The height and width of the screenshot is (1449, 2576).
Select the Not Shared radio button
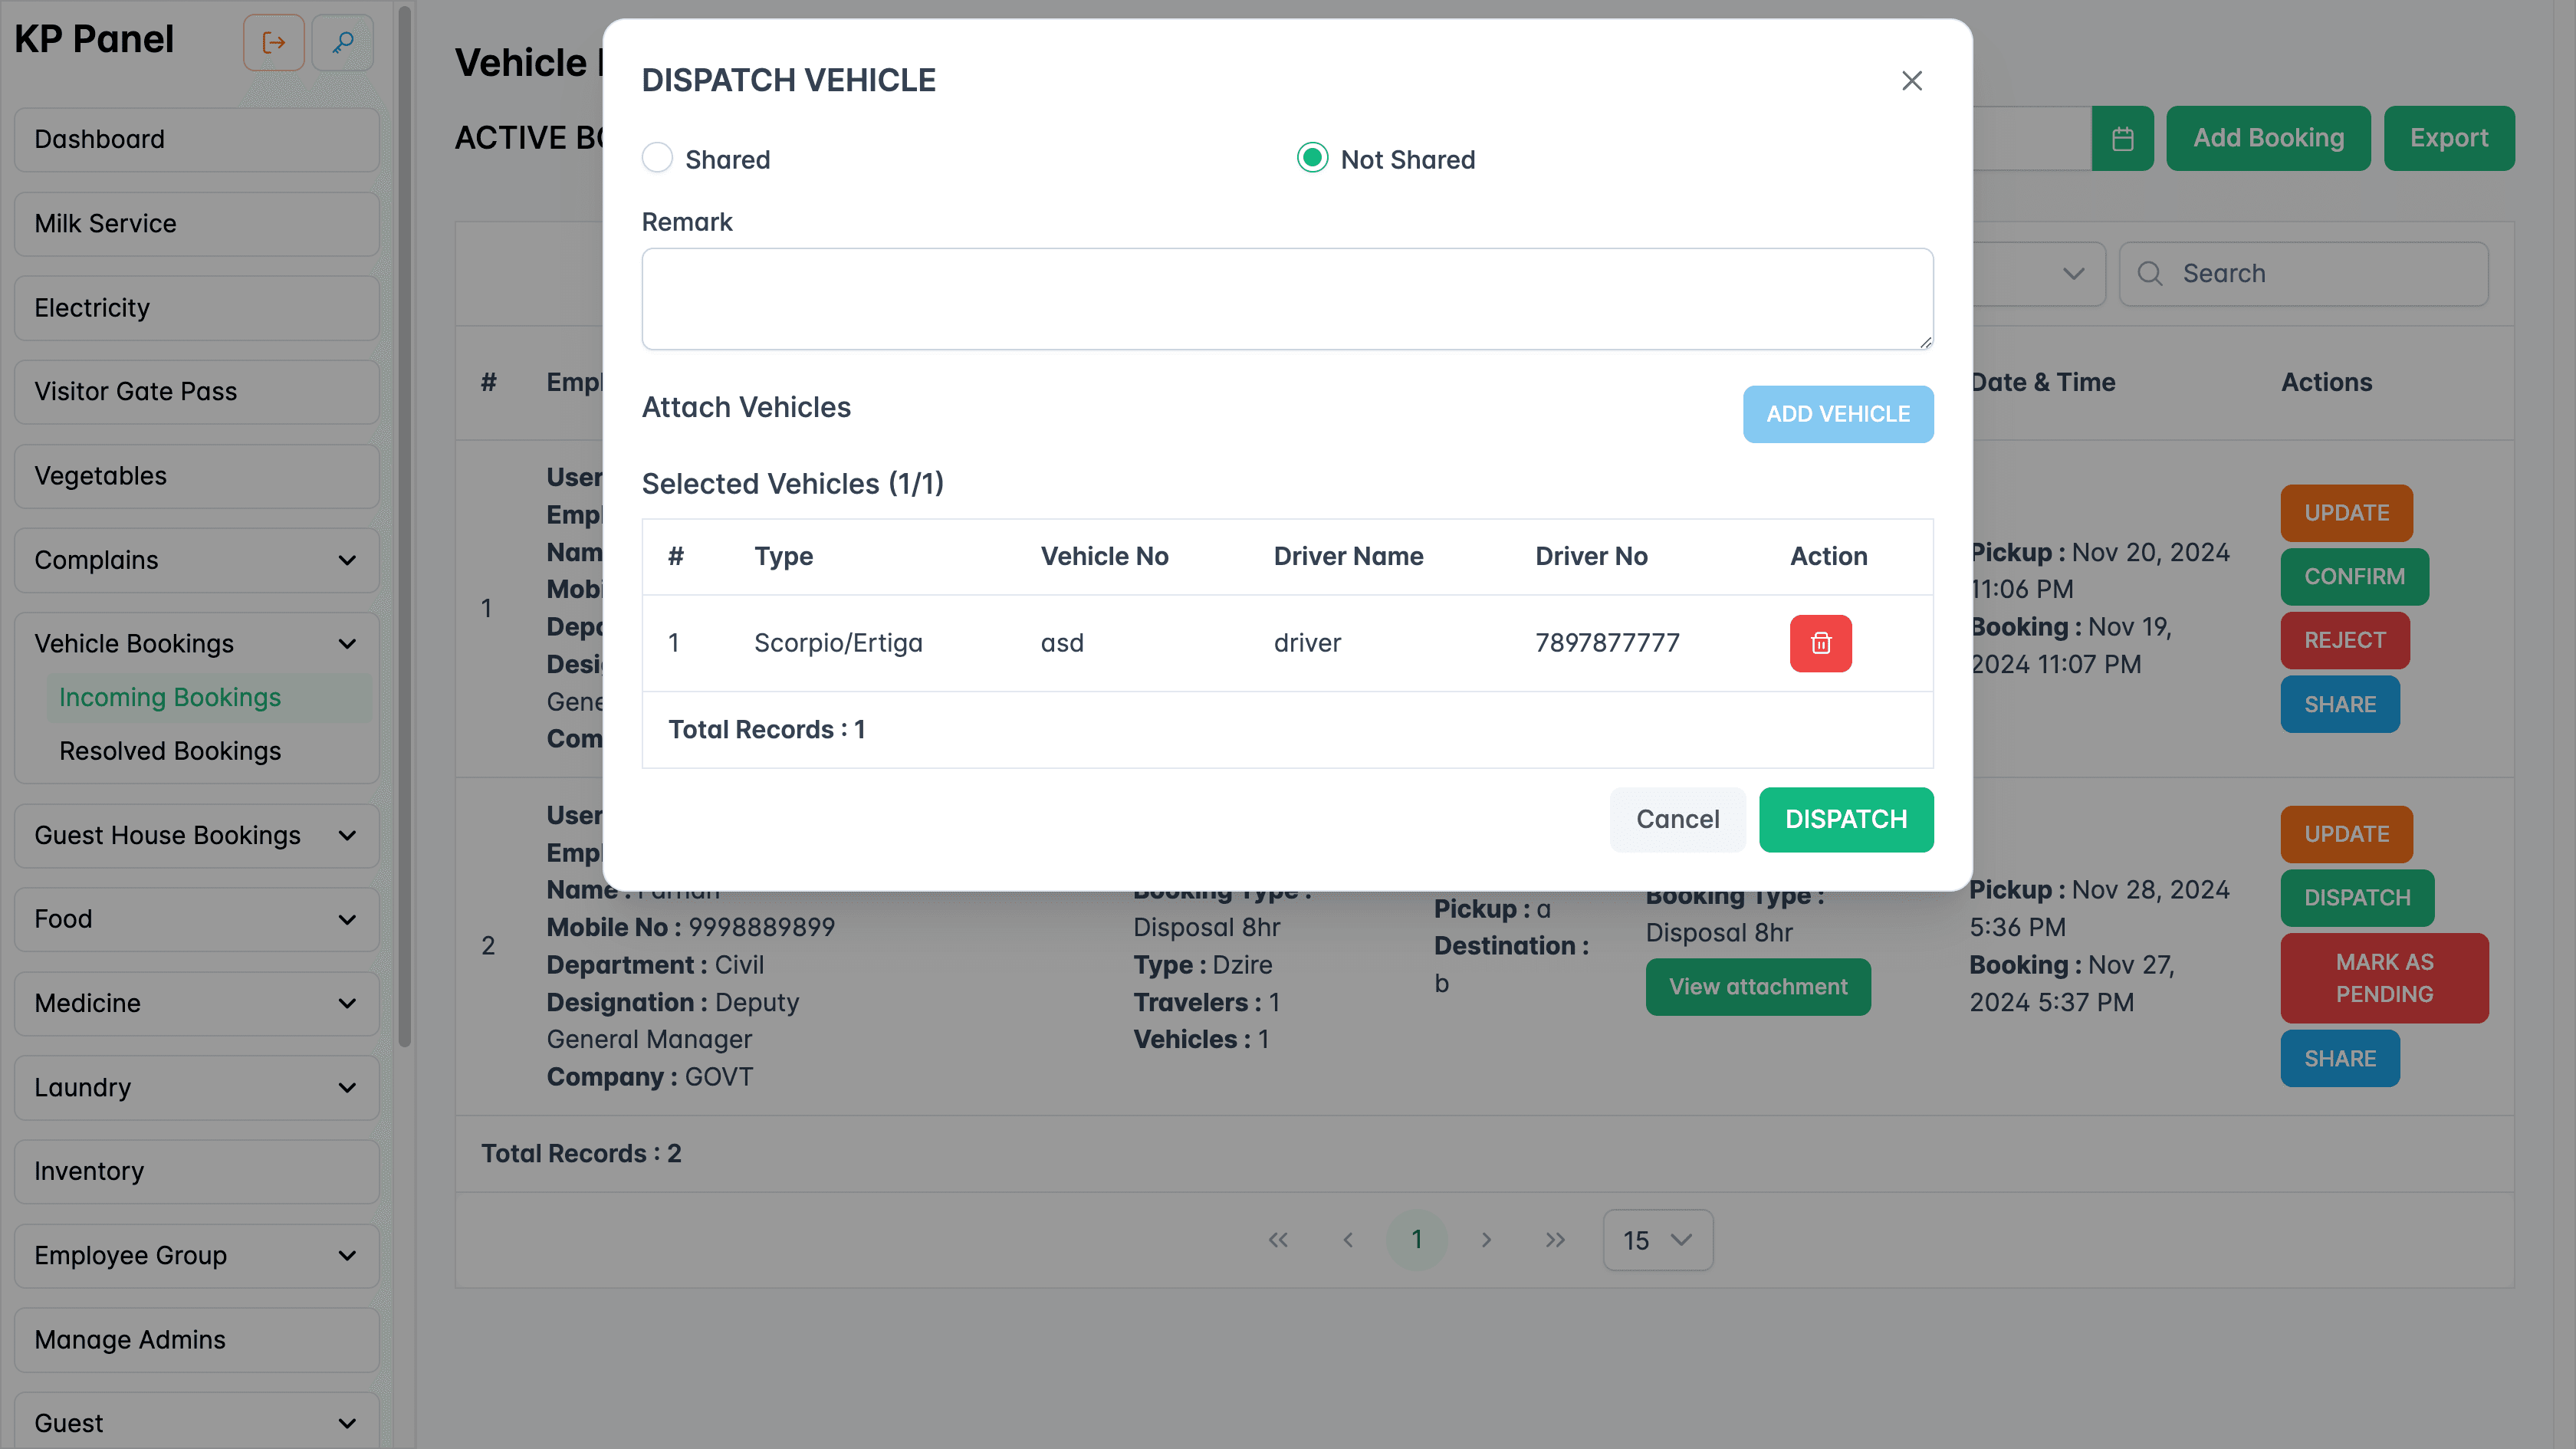[1311, 158]
